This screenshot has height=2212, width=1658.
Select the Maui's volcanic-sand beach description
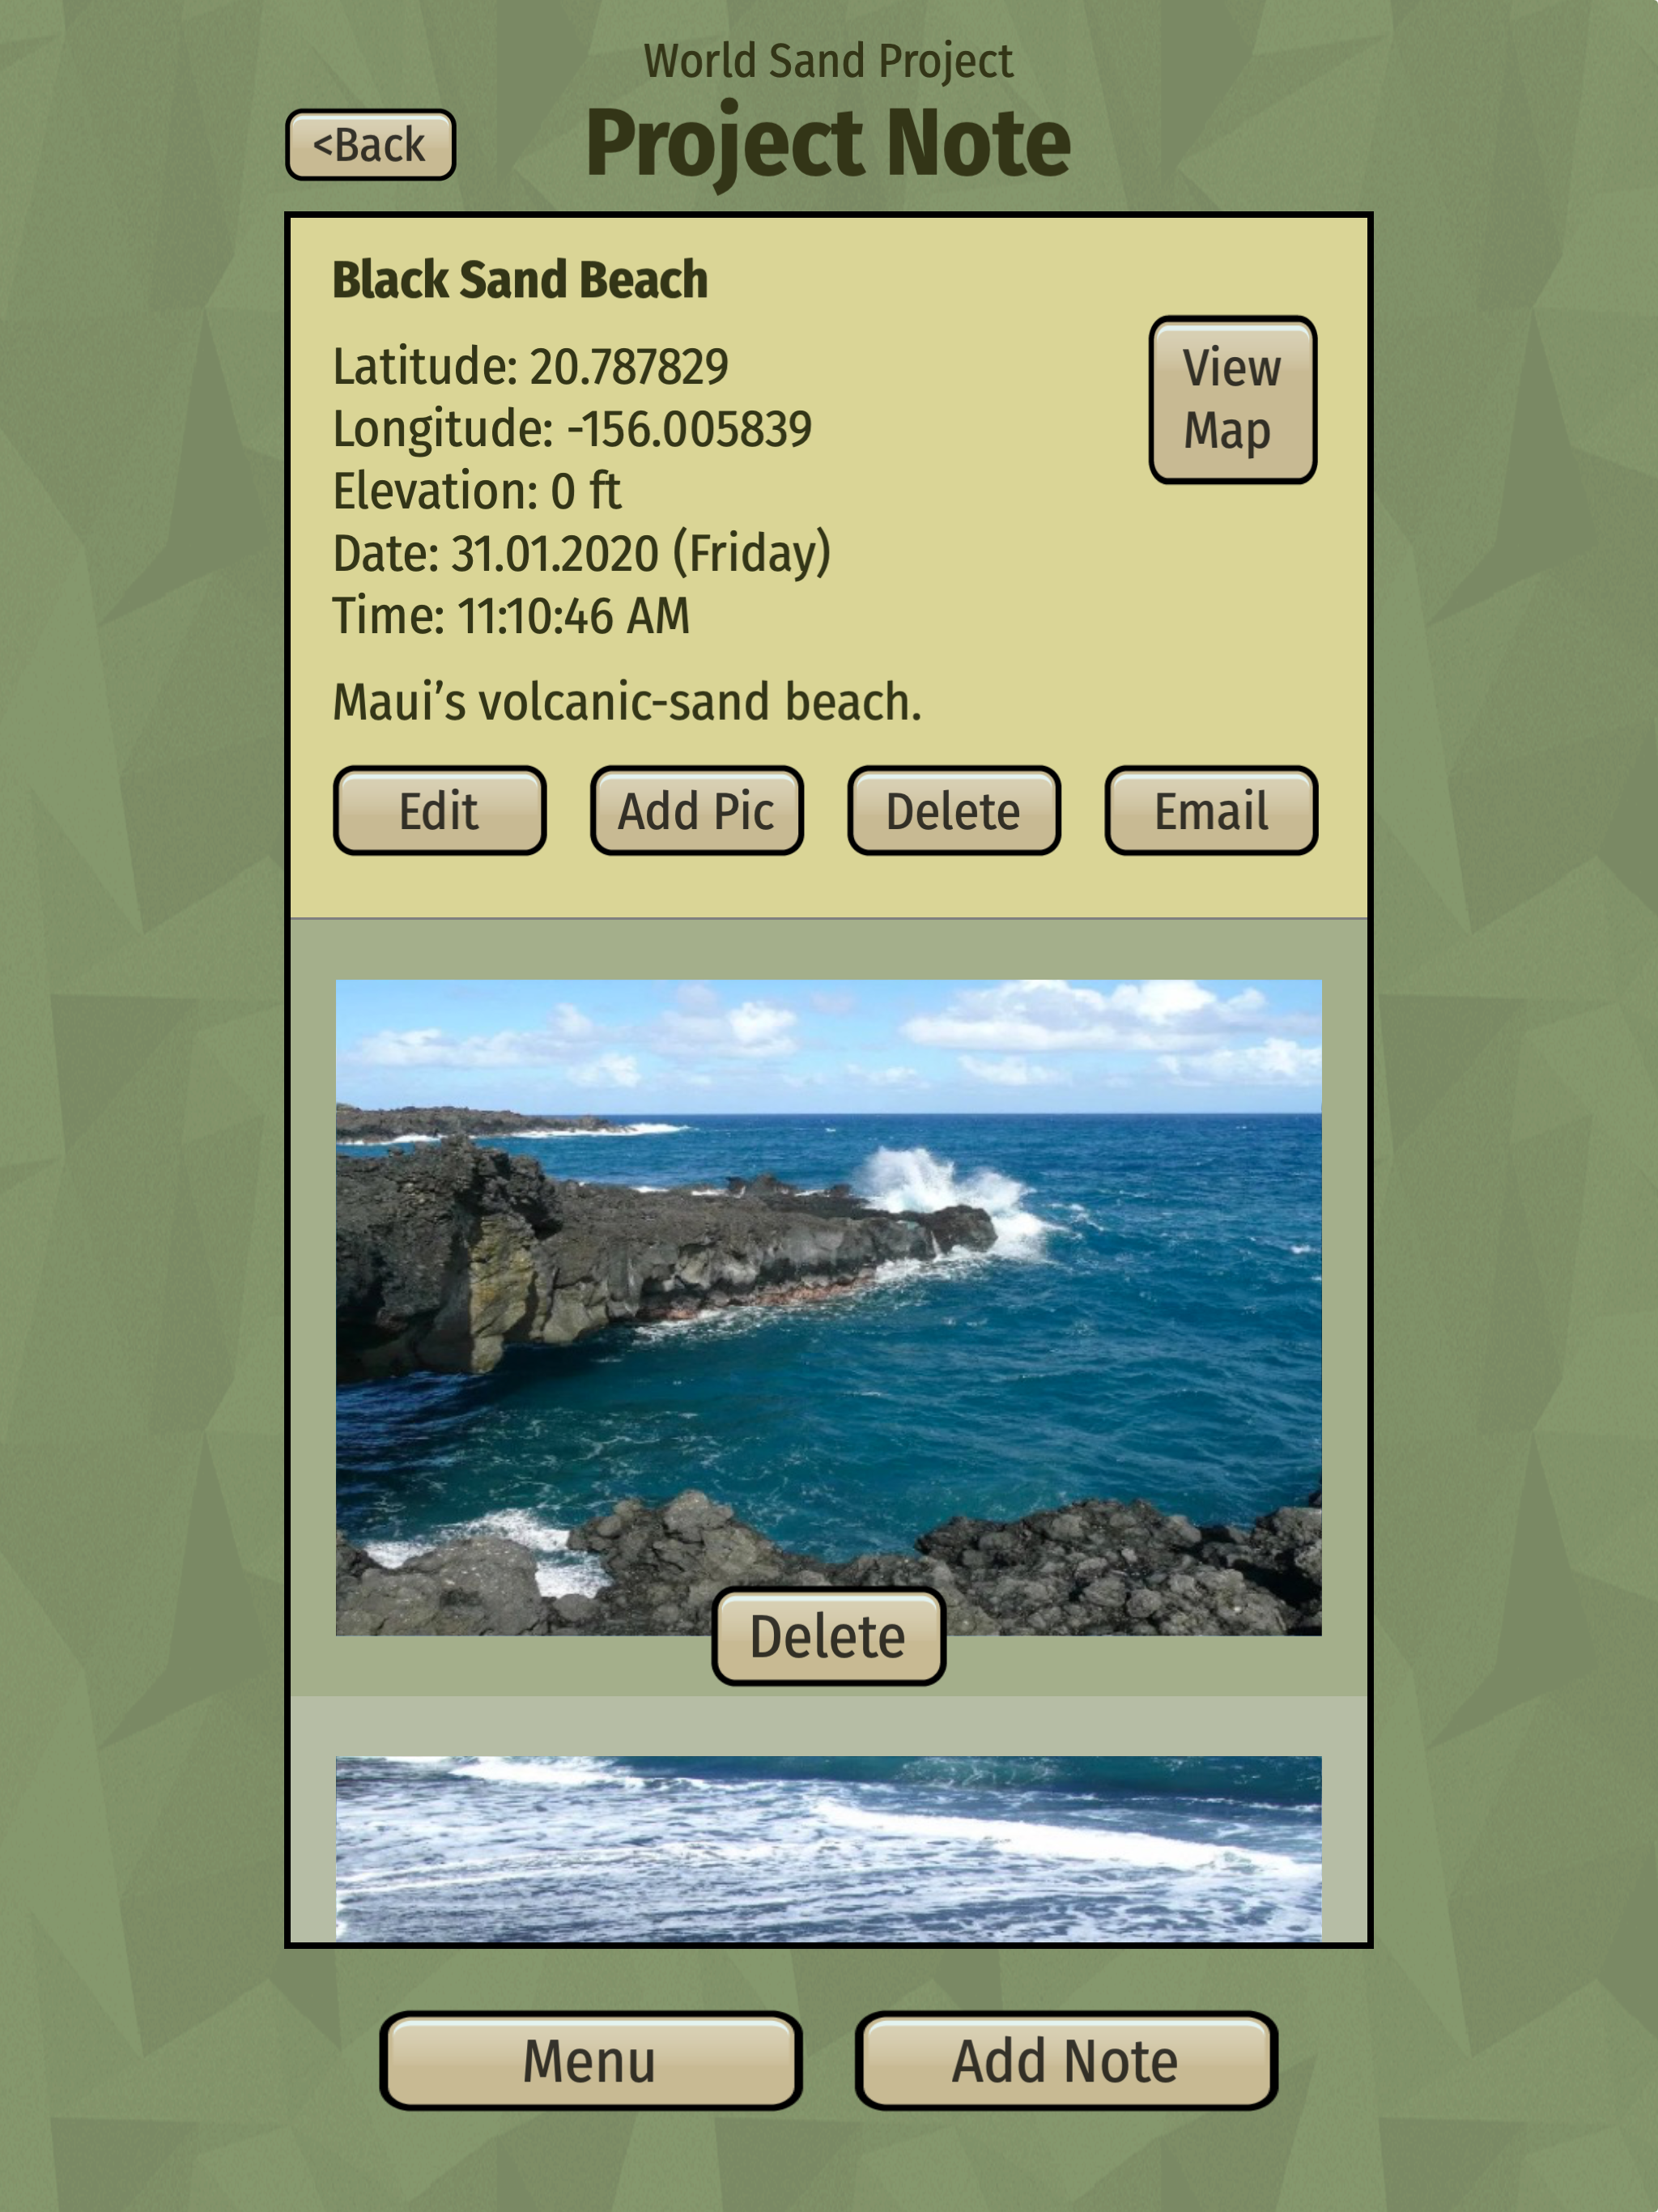(x=627, y=702)
